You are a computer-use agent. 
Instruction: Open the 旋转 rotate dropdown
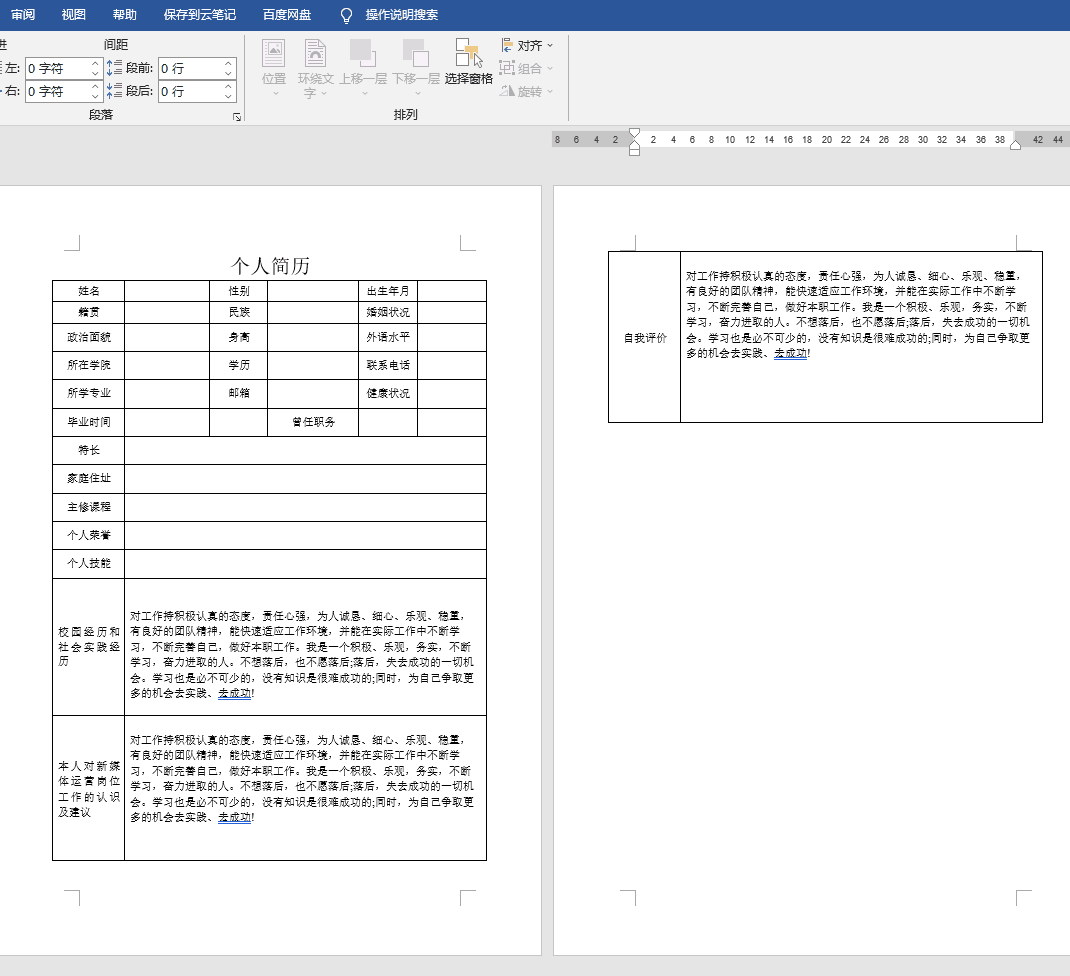(x=527, y=91)
